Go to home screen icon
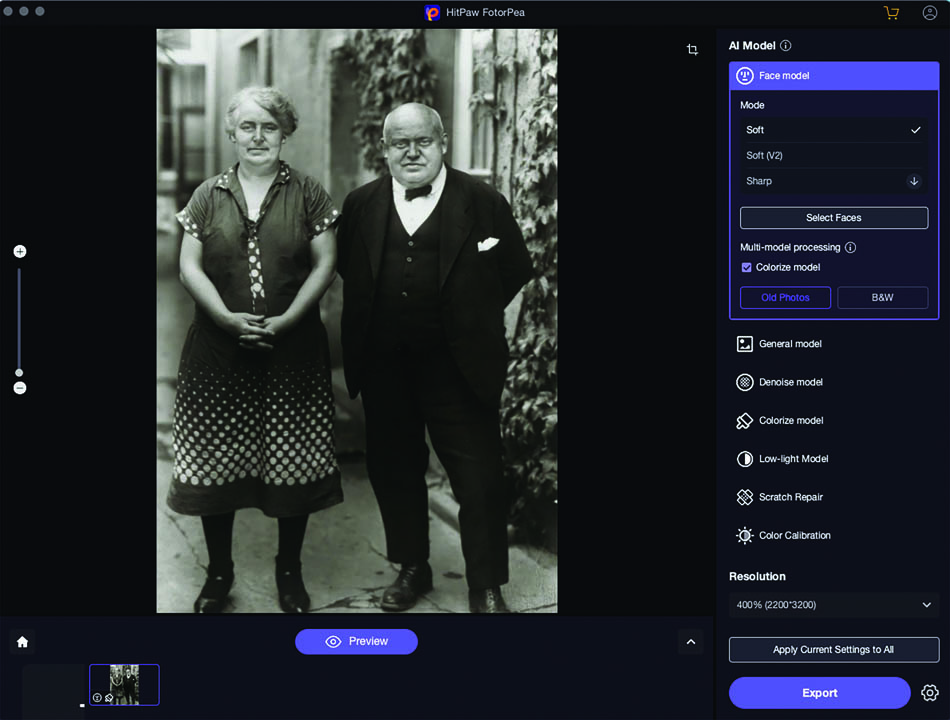The width and height of the screenshot is (950, 720). click(22, 642)
